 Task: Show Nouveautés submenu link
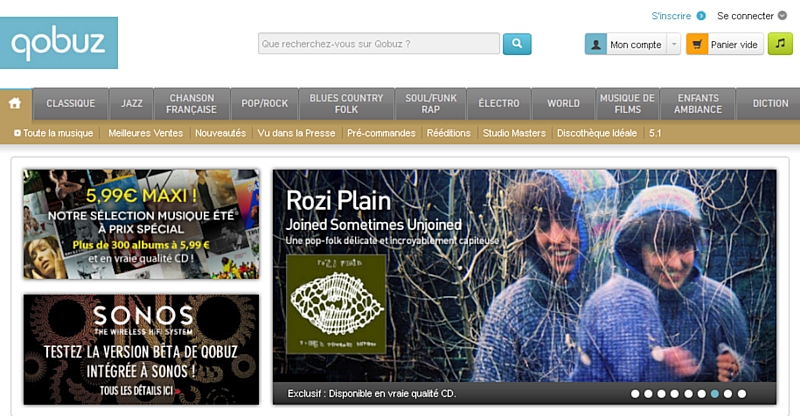point(220,133)
